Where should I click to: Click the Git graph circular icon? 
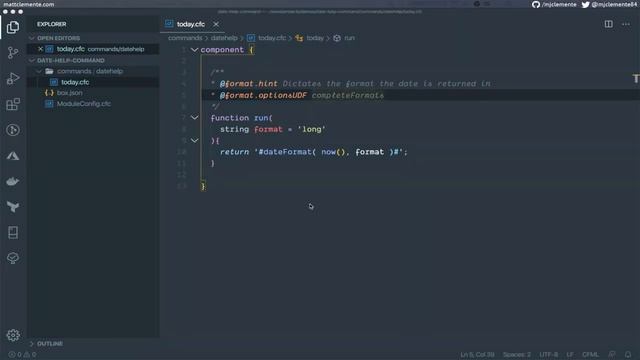click(13, 130)
